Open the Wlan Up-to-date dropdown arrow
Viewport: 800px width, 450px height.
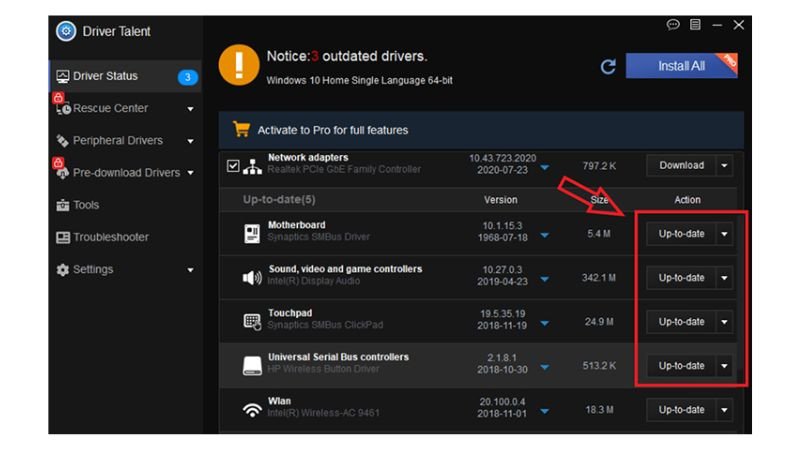724,410
